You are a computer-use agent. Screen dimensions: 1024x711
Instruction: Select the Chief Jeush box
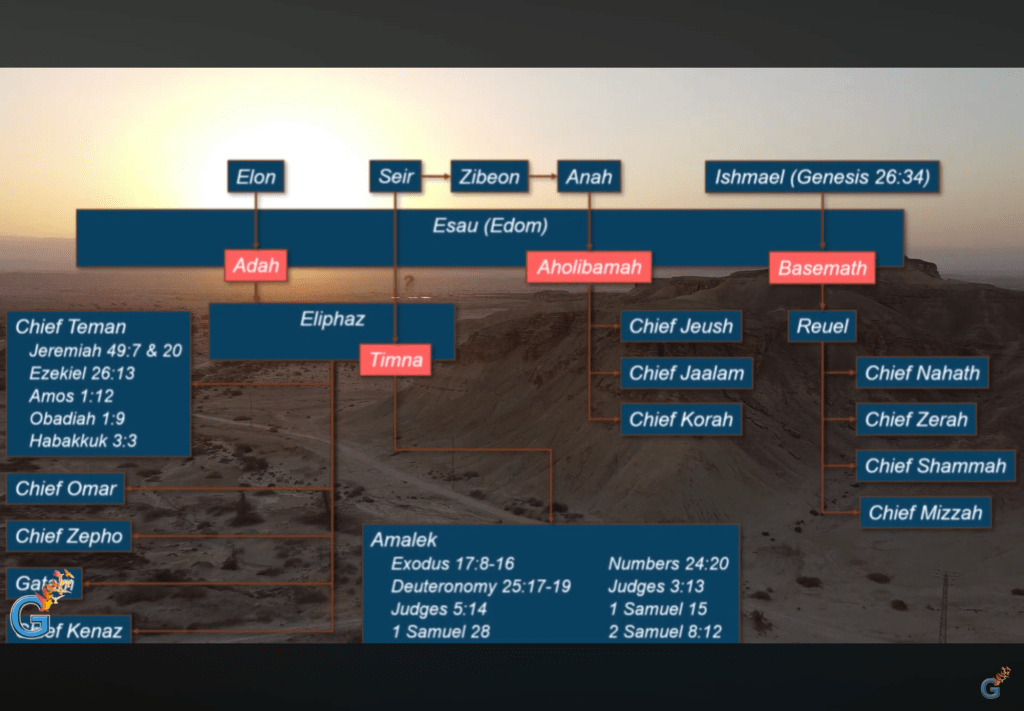click(x=680, y=326)
